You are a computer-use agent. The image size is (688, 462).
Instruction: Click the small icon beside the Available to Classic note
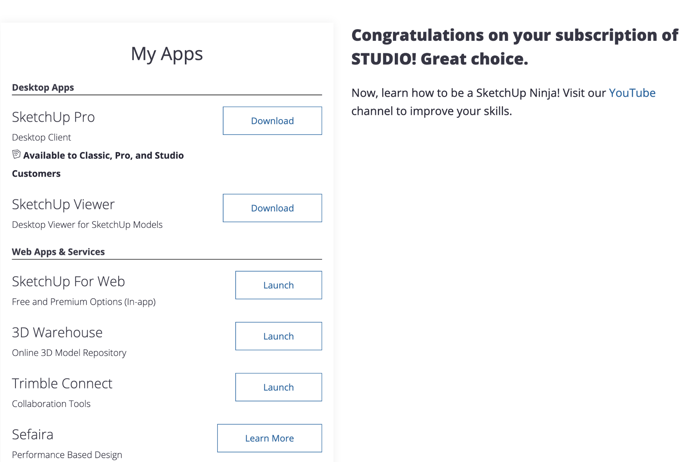coord(16,154)
